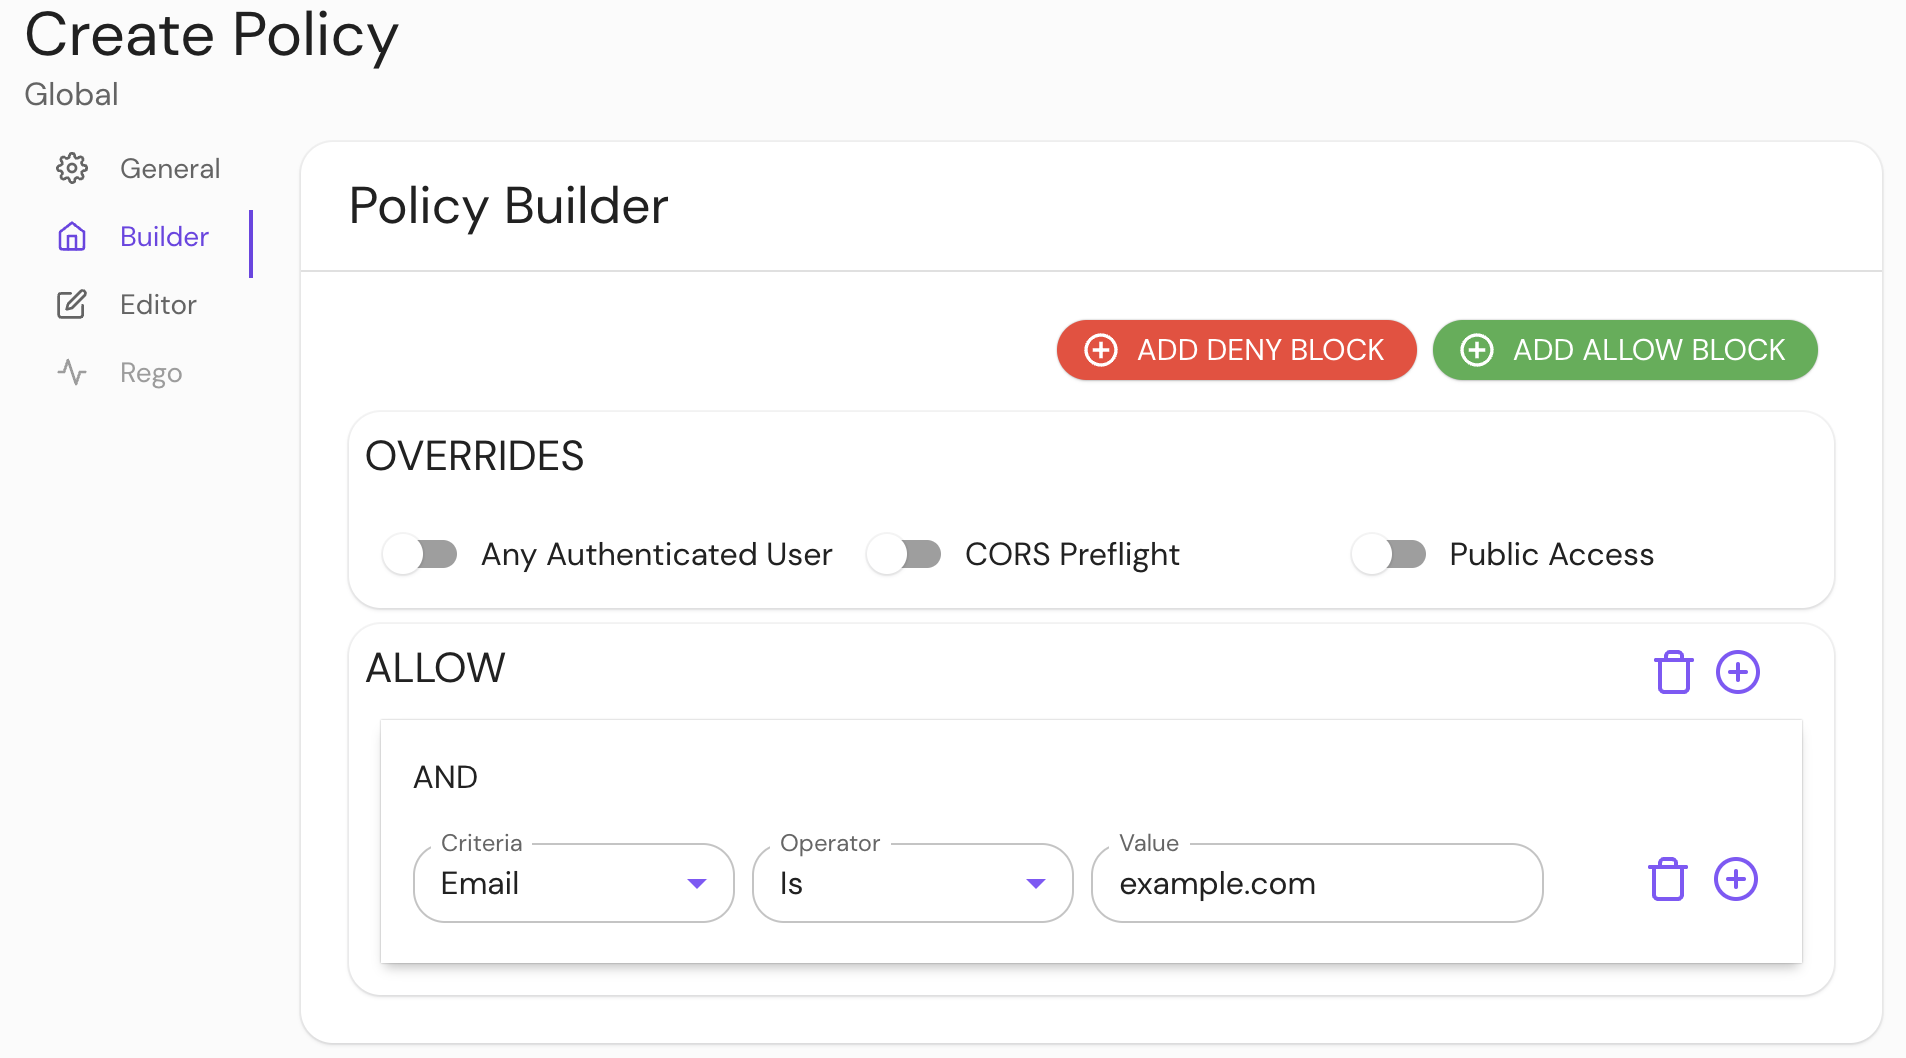This screenshot has width=1906, height=1058.
Task: Click the plus circle in the ALLOW header
Action: (1738, 672)
